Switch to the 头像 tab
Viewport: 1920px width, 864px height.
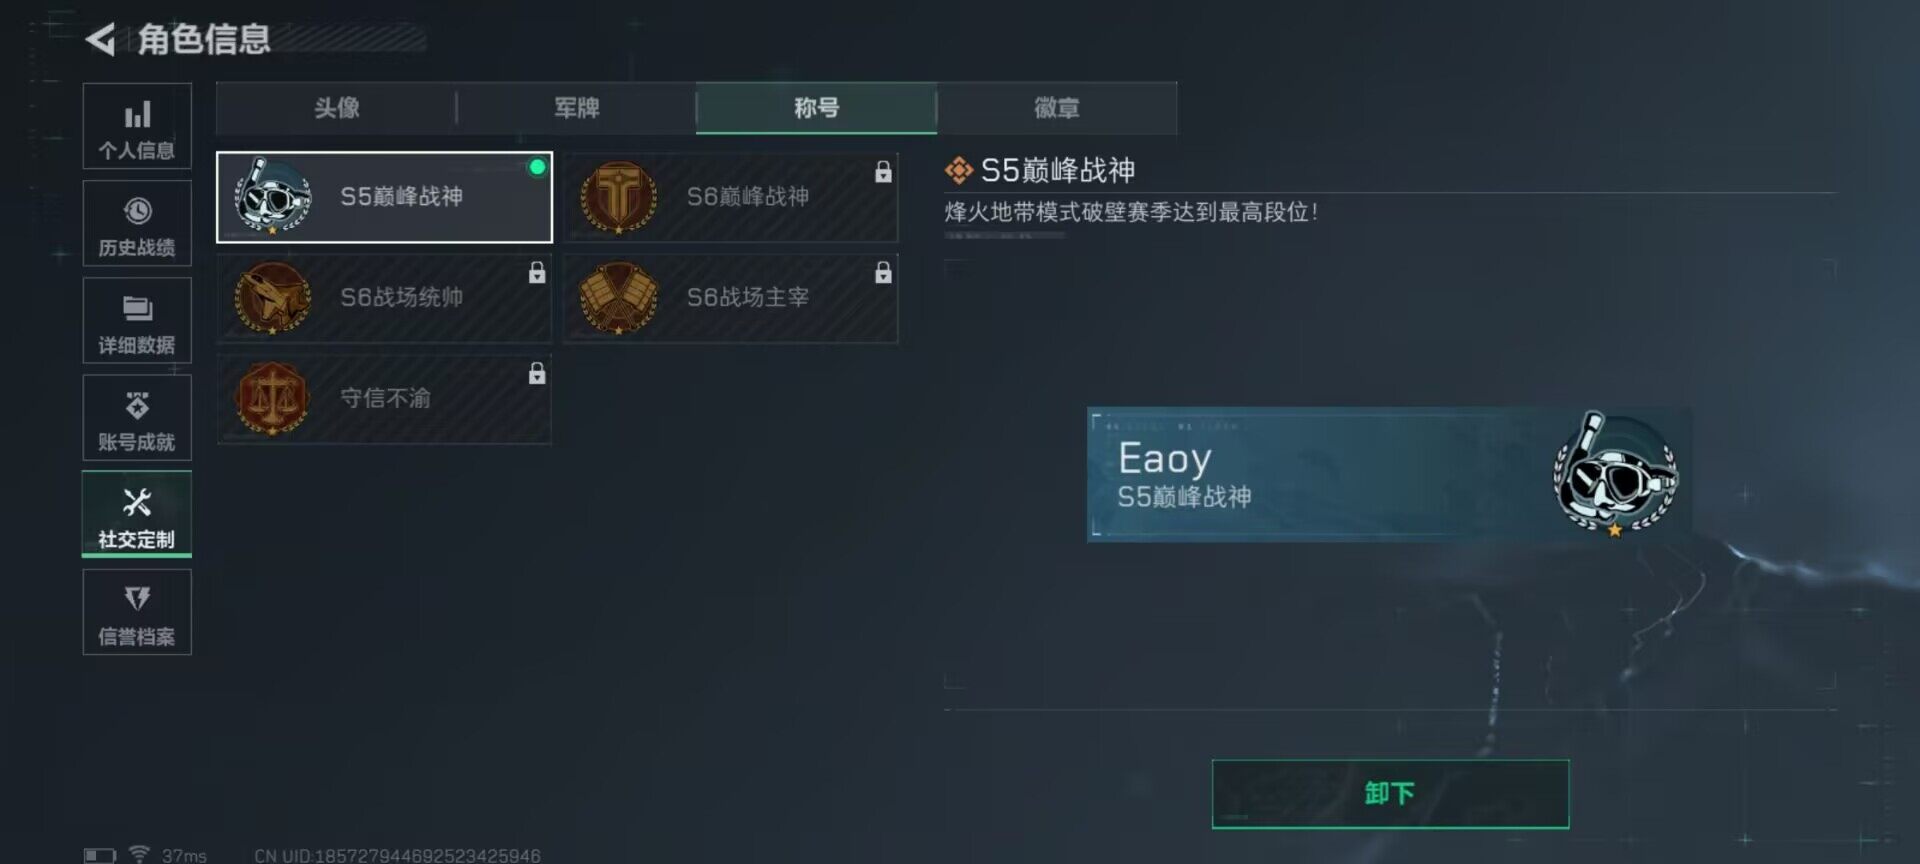[336, 108]
